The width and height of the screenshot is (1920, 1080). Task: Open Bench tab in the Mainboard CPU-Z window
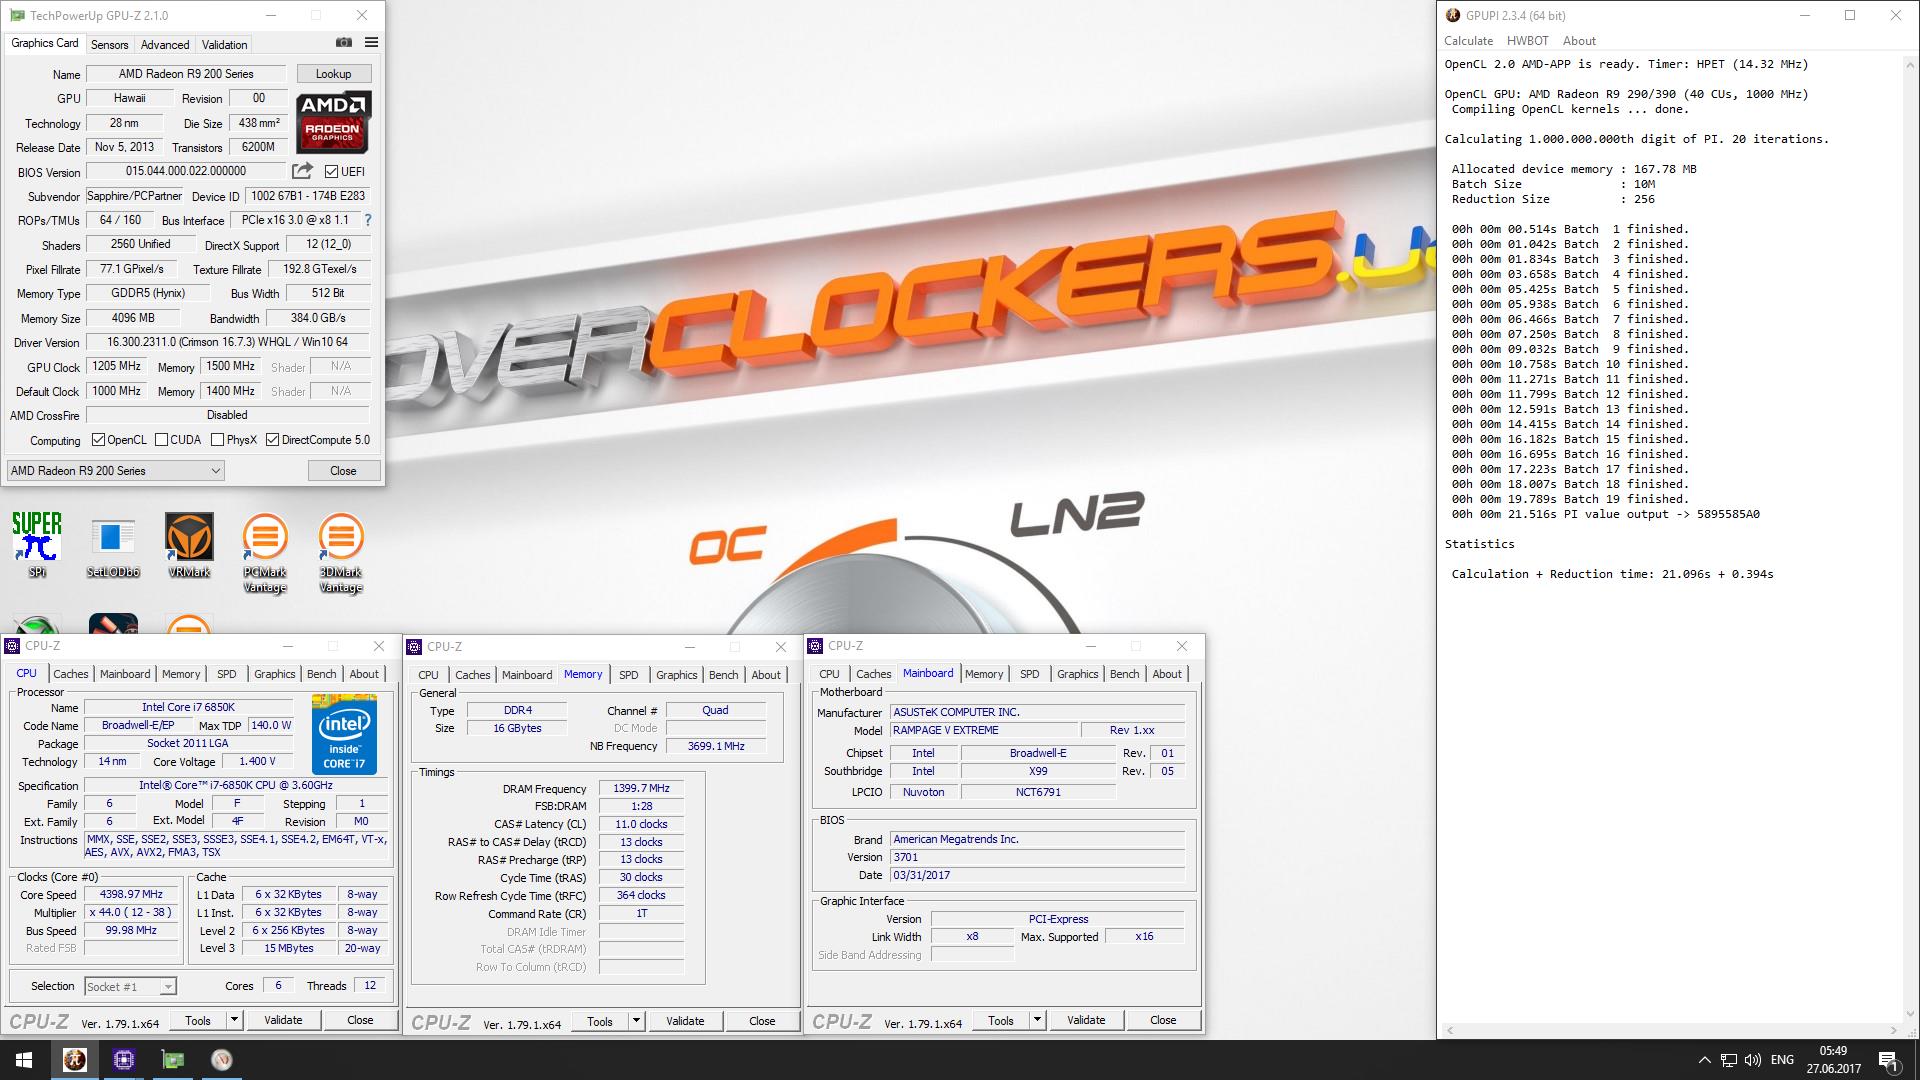coord(1124,674)
